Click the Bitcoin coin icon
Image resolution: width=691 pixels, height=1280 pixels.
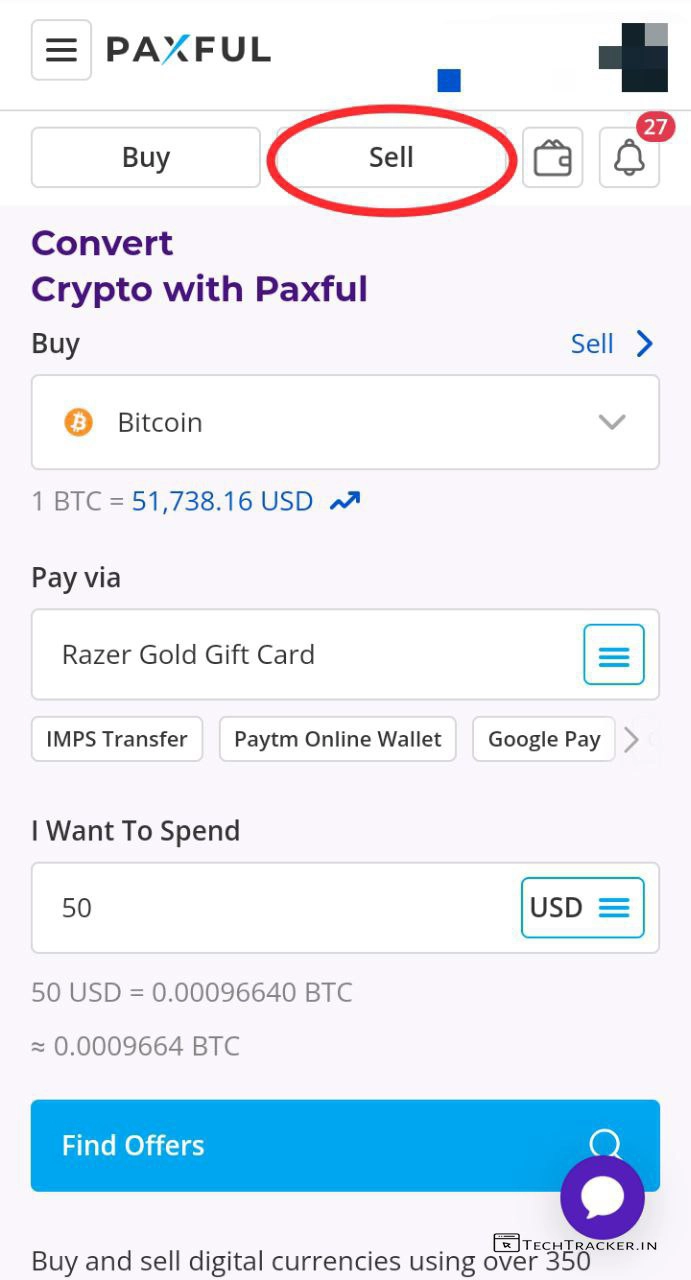(78, 422)
